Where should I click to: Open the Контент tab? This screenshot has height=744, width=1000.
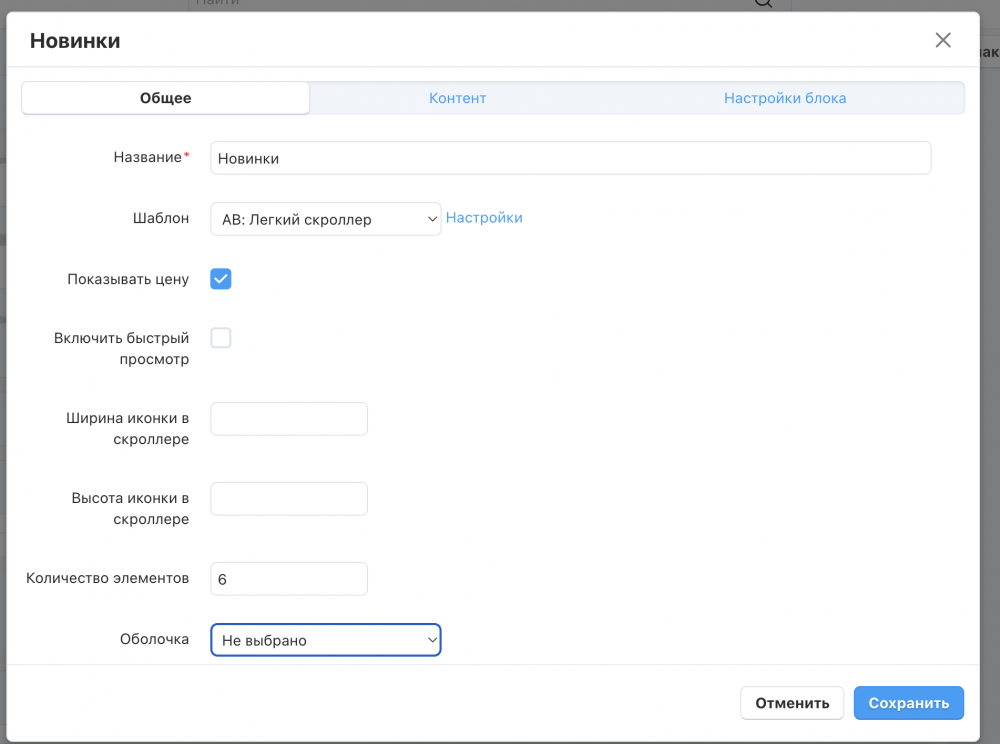(x=457, y=98)
